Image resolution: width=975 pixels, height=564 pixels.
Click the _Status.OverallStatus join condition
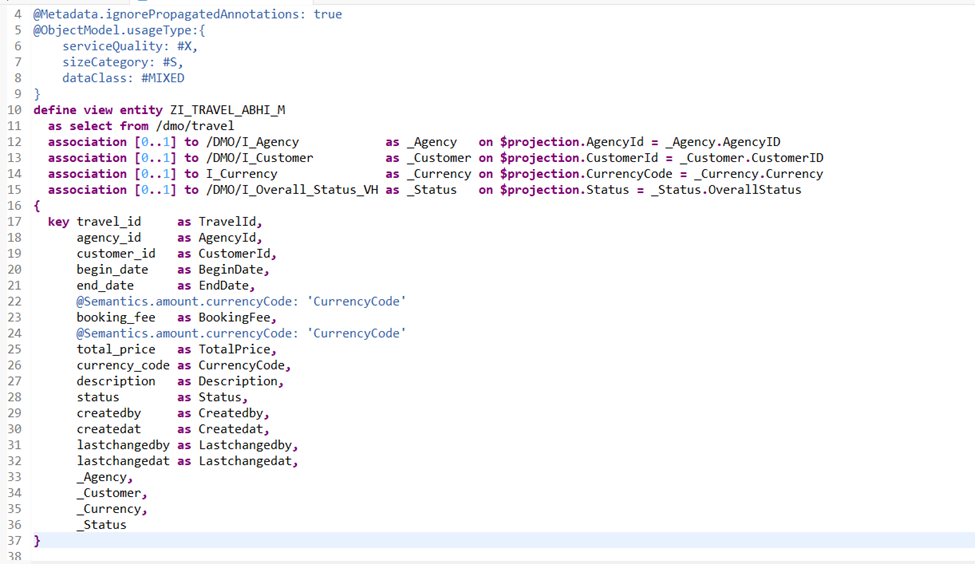coord(726,190)
